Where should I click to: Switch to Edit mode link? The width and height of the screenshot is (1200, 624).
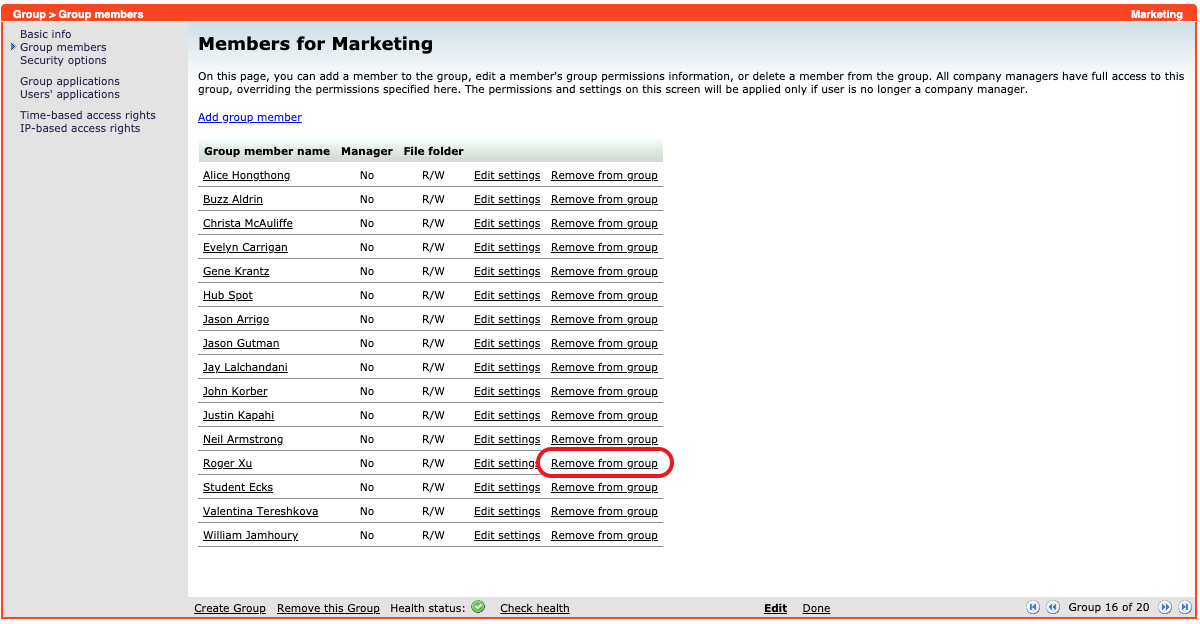pyautogui.click(x=775, y=608)
